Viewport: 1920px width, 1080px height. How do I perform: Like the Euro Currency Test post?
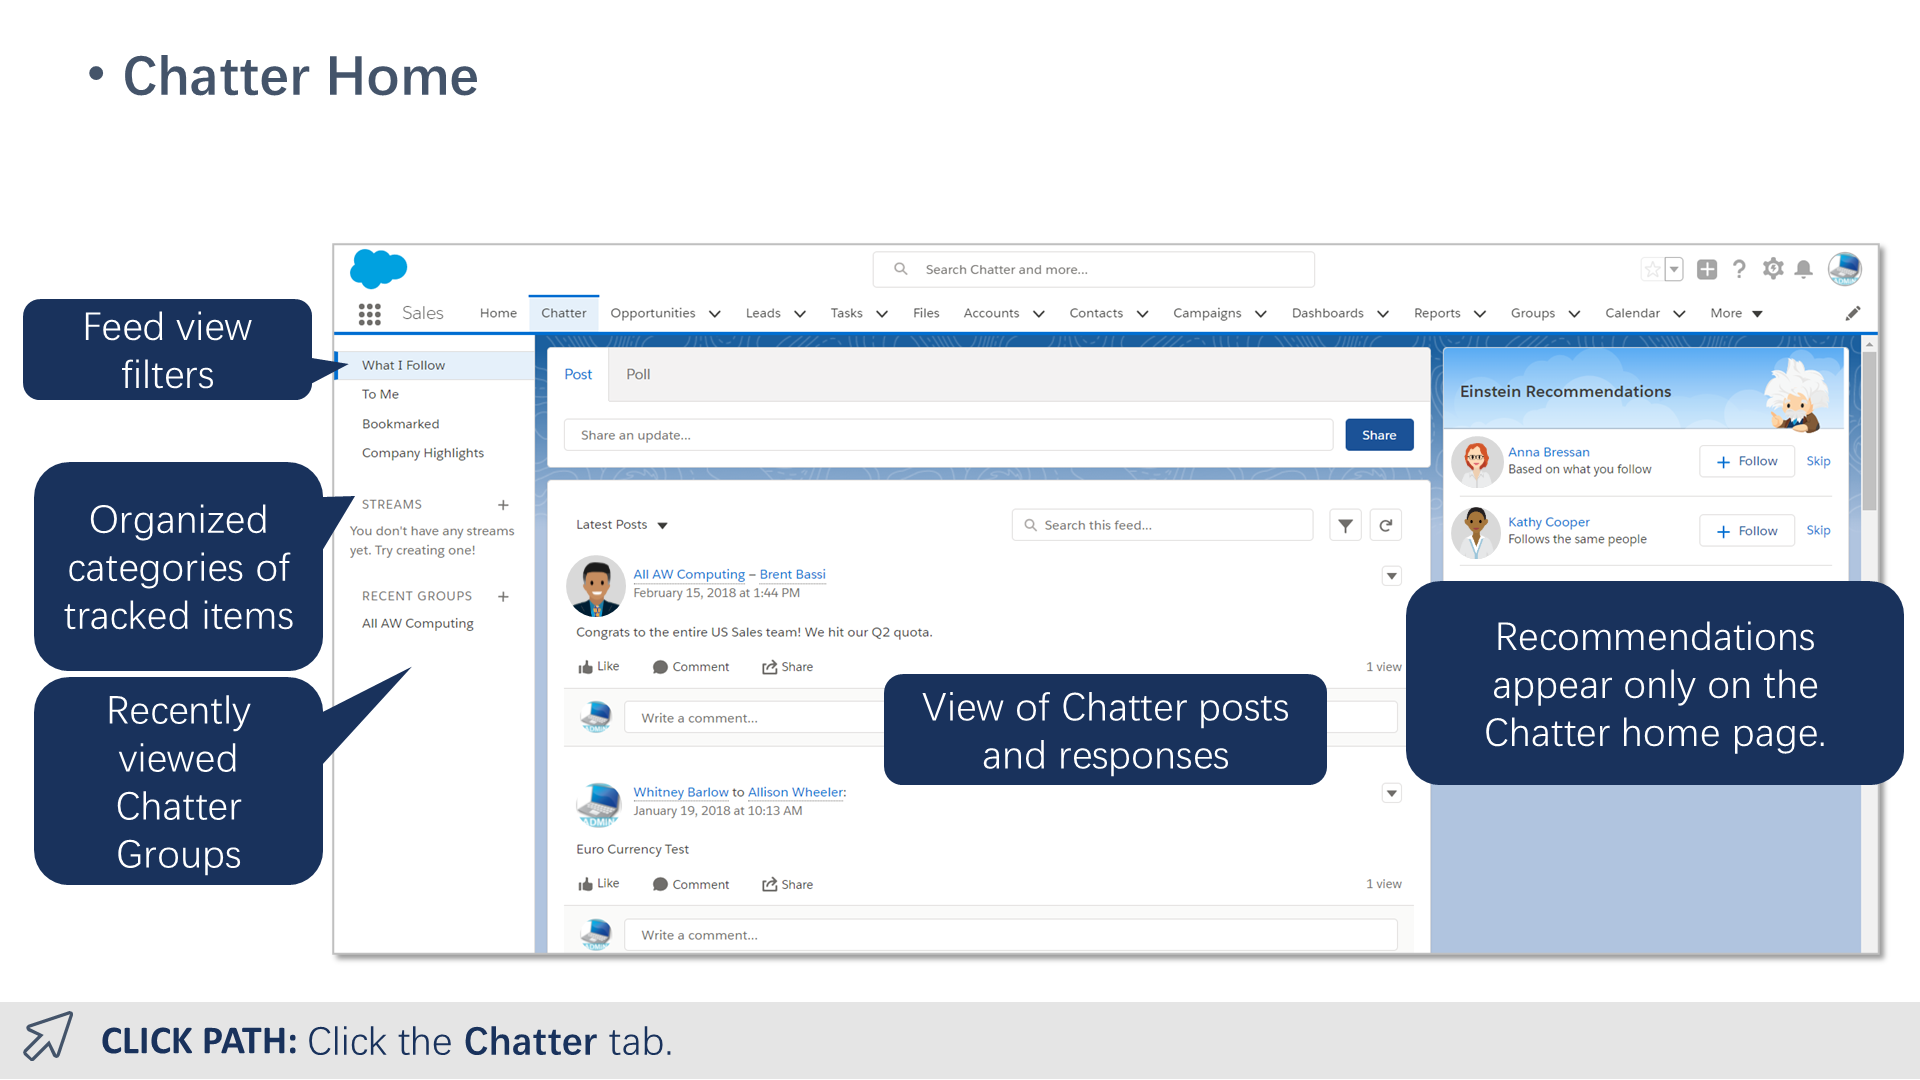tap(599, 884)
